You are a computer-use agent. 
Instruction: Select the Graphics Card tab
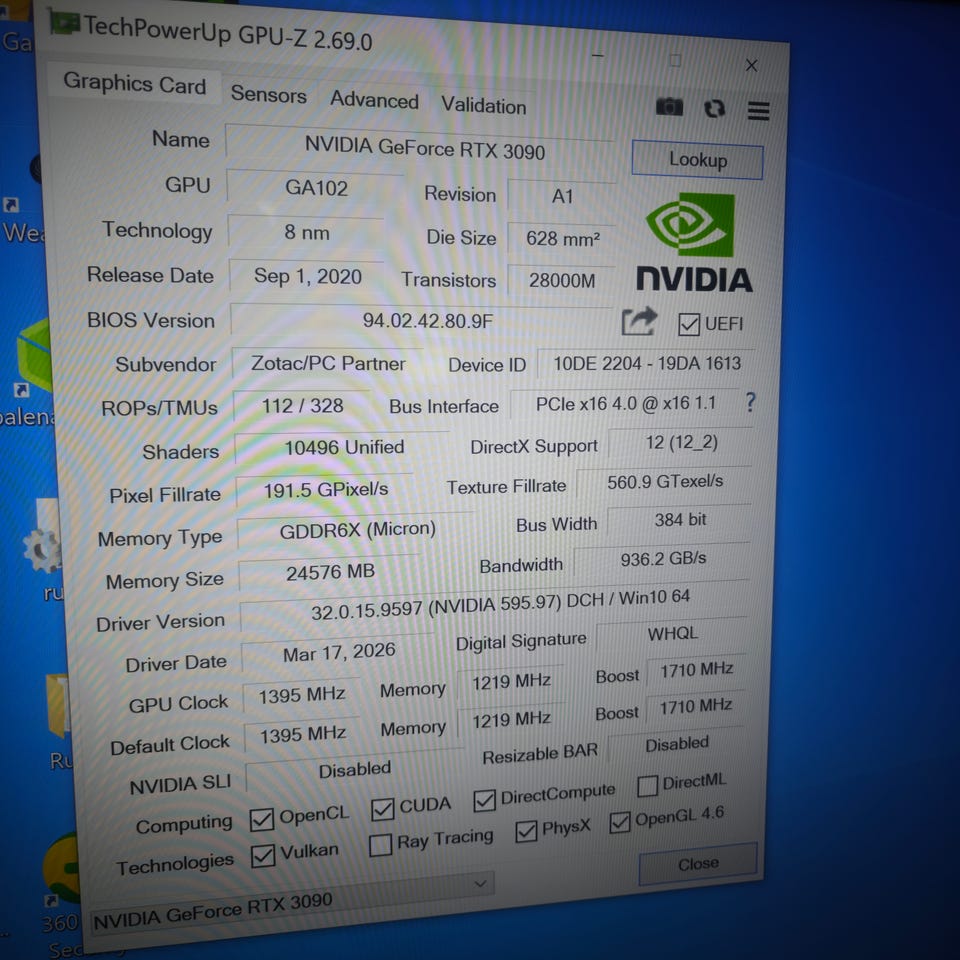coord(134,83)
